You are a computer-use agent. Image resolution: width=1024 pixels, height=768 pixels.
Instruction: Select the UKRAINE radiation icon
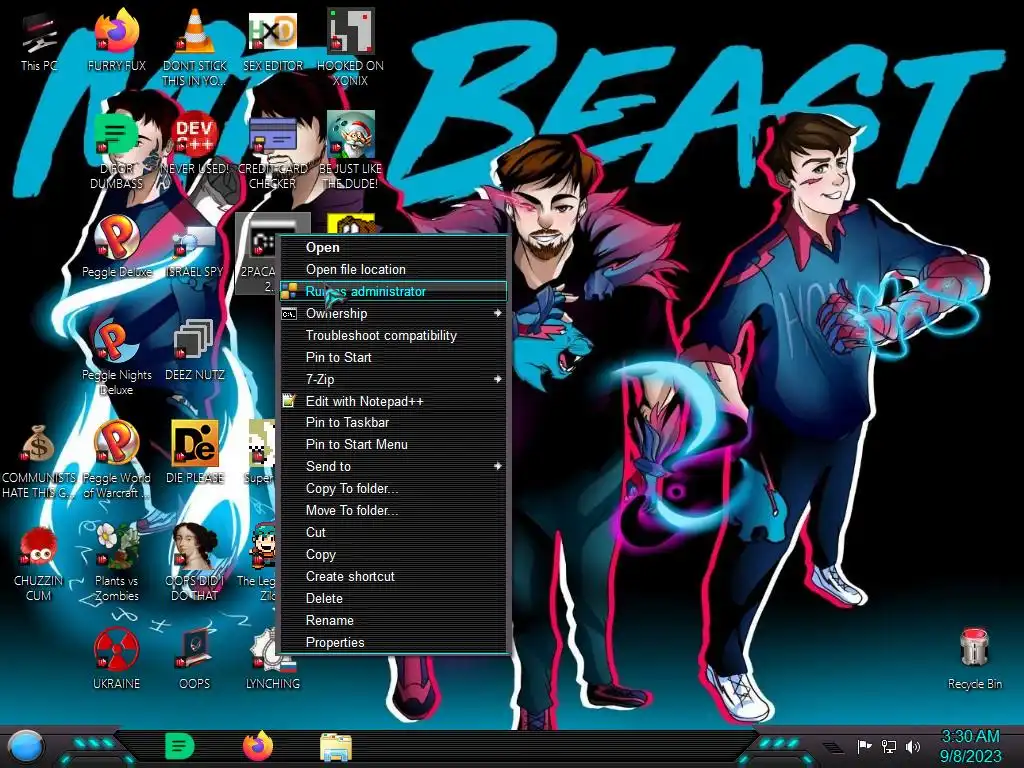coord(116,660)
